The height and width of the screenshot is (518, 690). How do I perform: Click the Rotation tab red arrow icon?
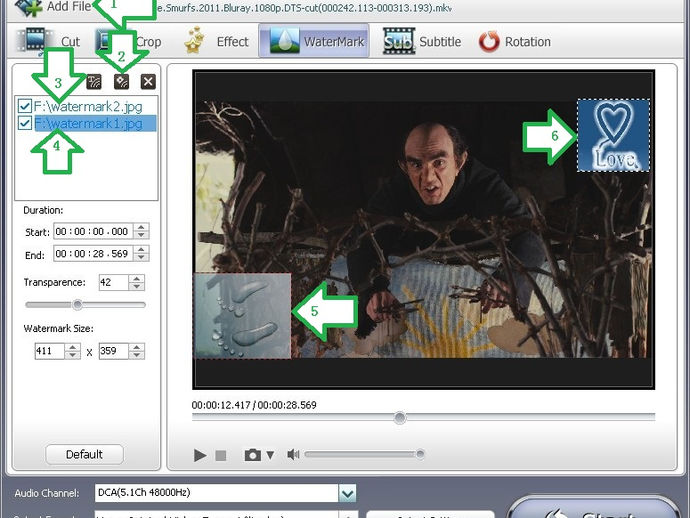(x=489, y=41)
